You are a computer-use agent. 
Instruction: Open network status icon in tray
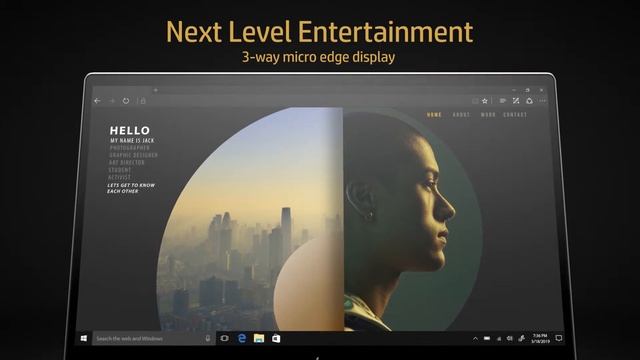pos(499,338)
